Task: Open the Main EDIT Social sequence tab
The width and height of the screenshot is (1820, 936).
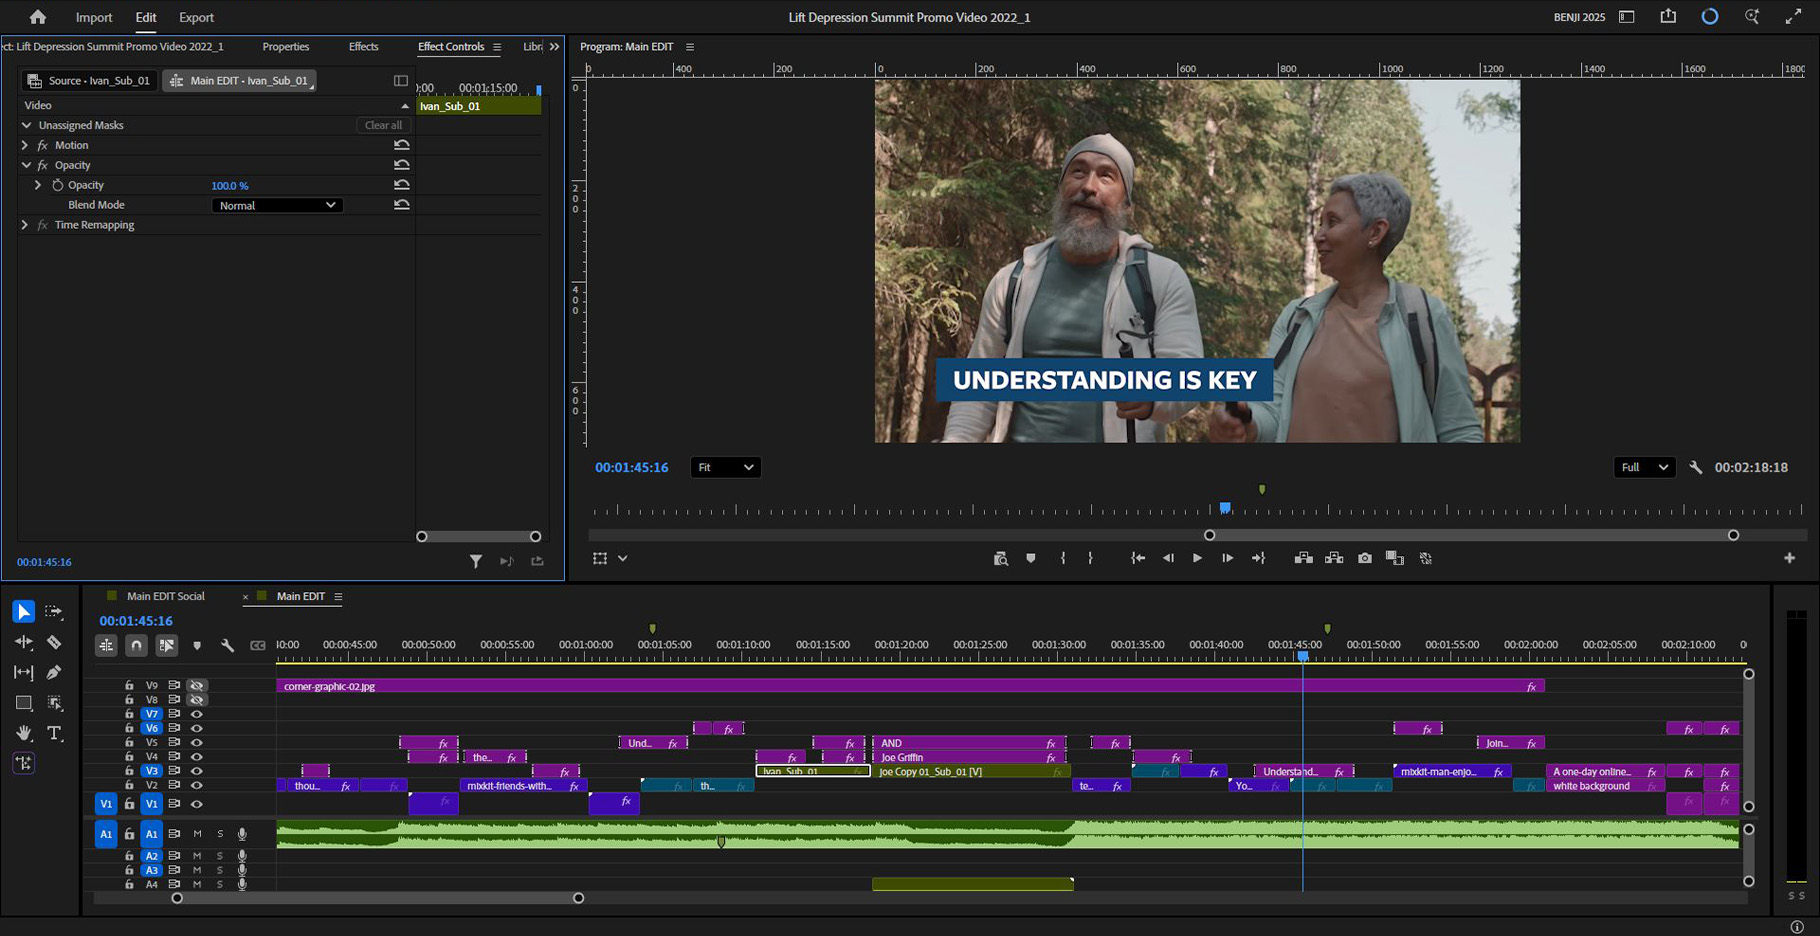Action: (166, 596)
